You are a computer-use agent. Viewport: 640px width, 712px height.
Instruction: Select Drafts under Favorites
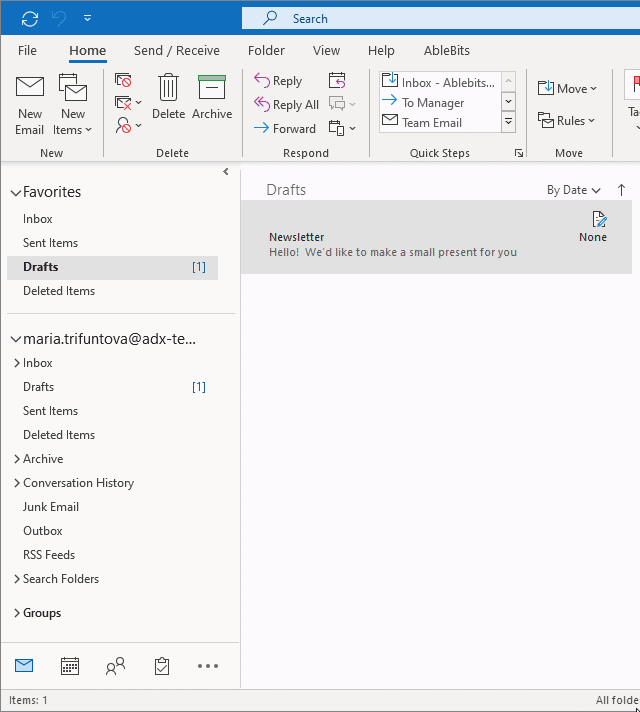[113, 267]
